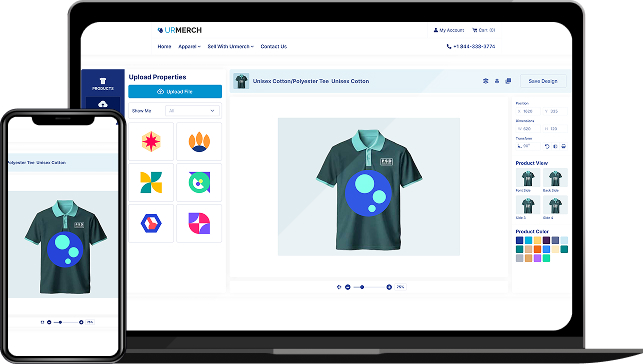Click the zoom in plus icon below the canvas
Screen dimensions: 643x364
point(389,287)
